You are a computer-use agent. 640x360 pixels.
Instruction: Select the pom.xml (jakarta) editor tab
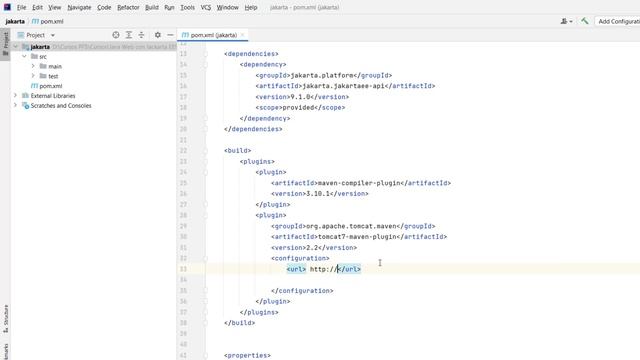[213, 35]
